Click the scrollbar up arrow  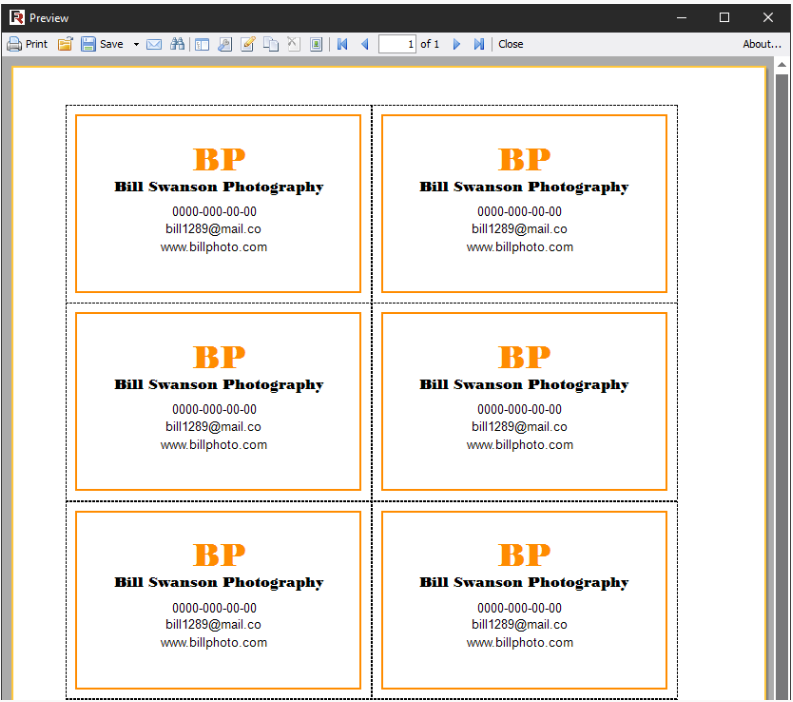tap(782, 65)
